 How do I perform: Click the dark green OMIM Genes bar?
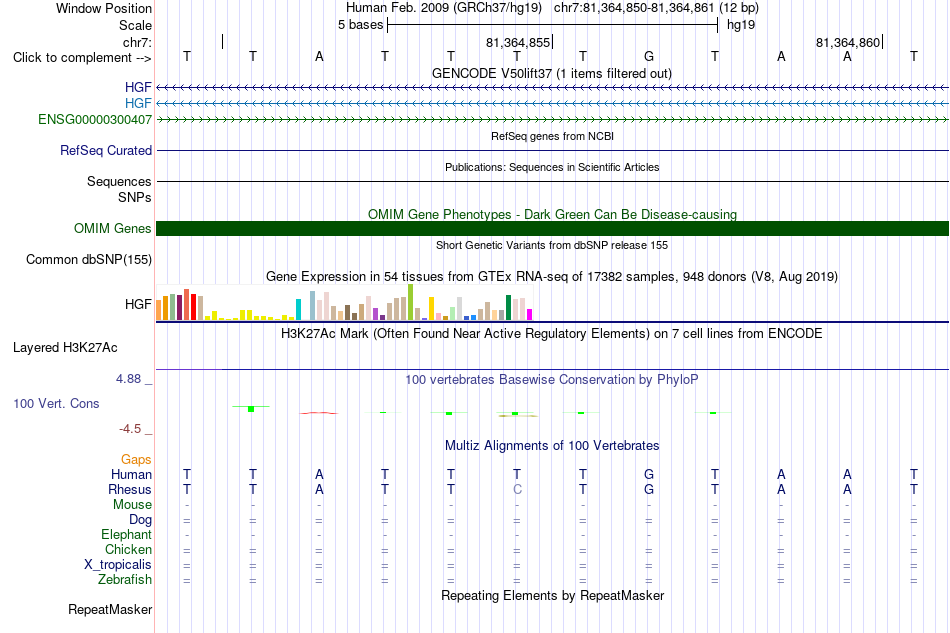coord(552,228)
